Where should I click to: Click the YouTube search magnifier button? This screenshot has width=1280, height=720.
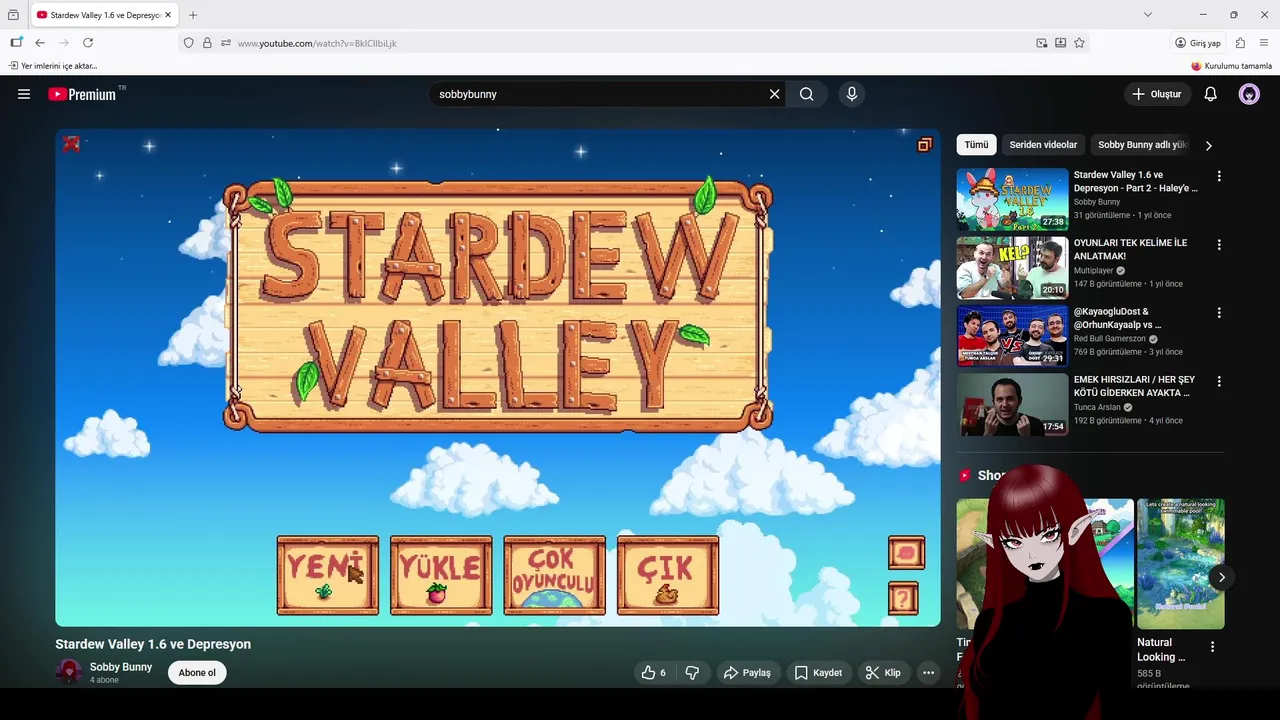pos(807,94)
